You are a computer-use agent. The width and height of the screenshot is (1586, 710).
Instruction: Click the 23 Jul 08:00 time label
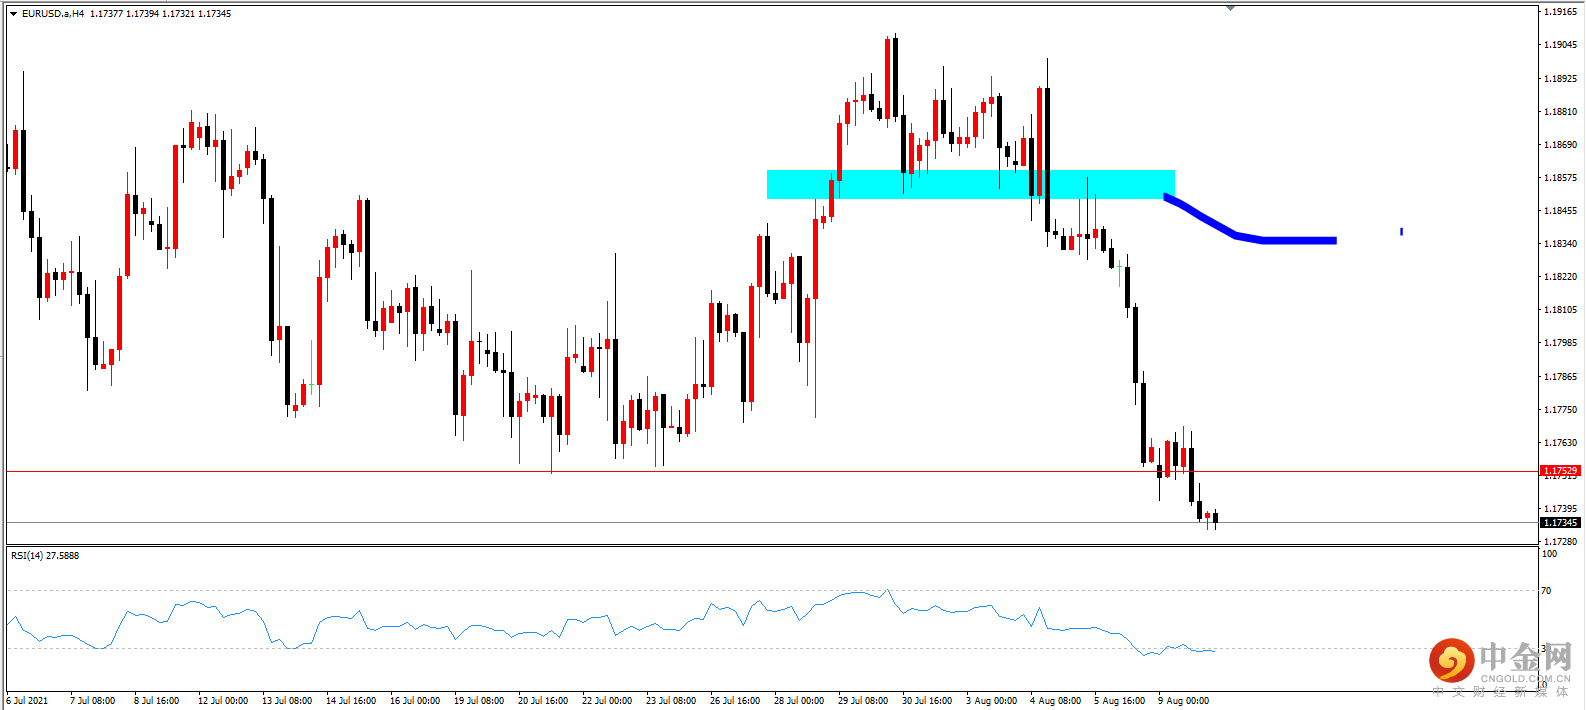(671, 700)
